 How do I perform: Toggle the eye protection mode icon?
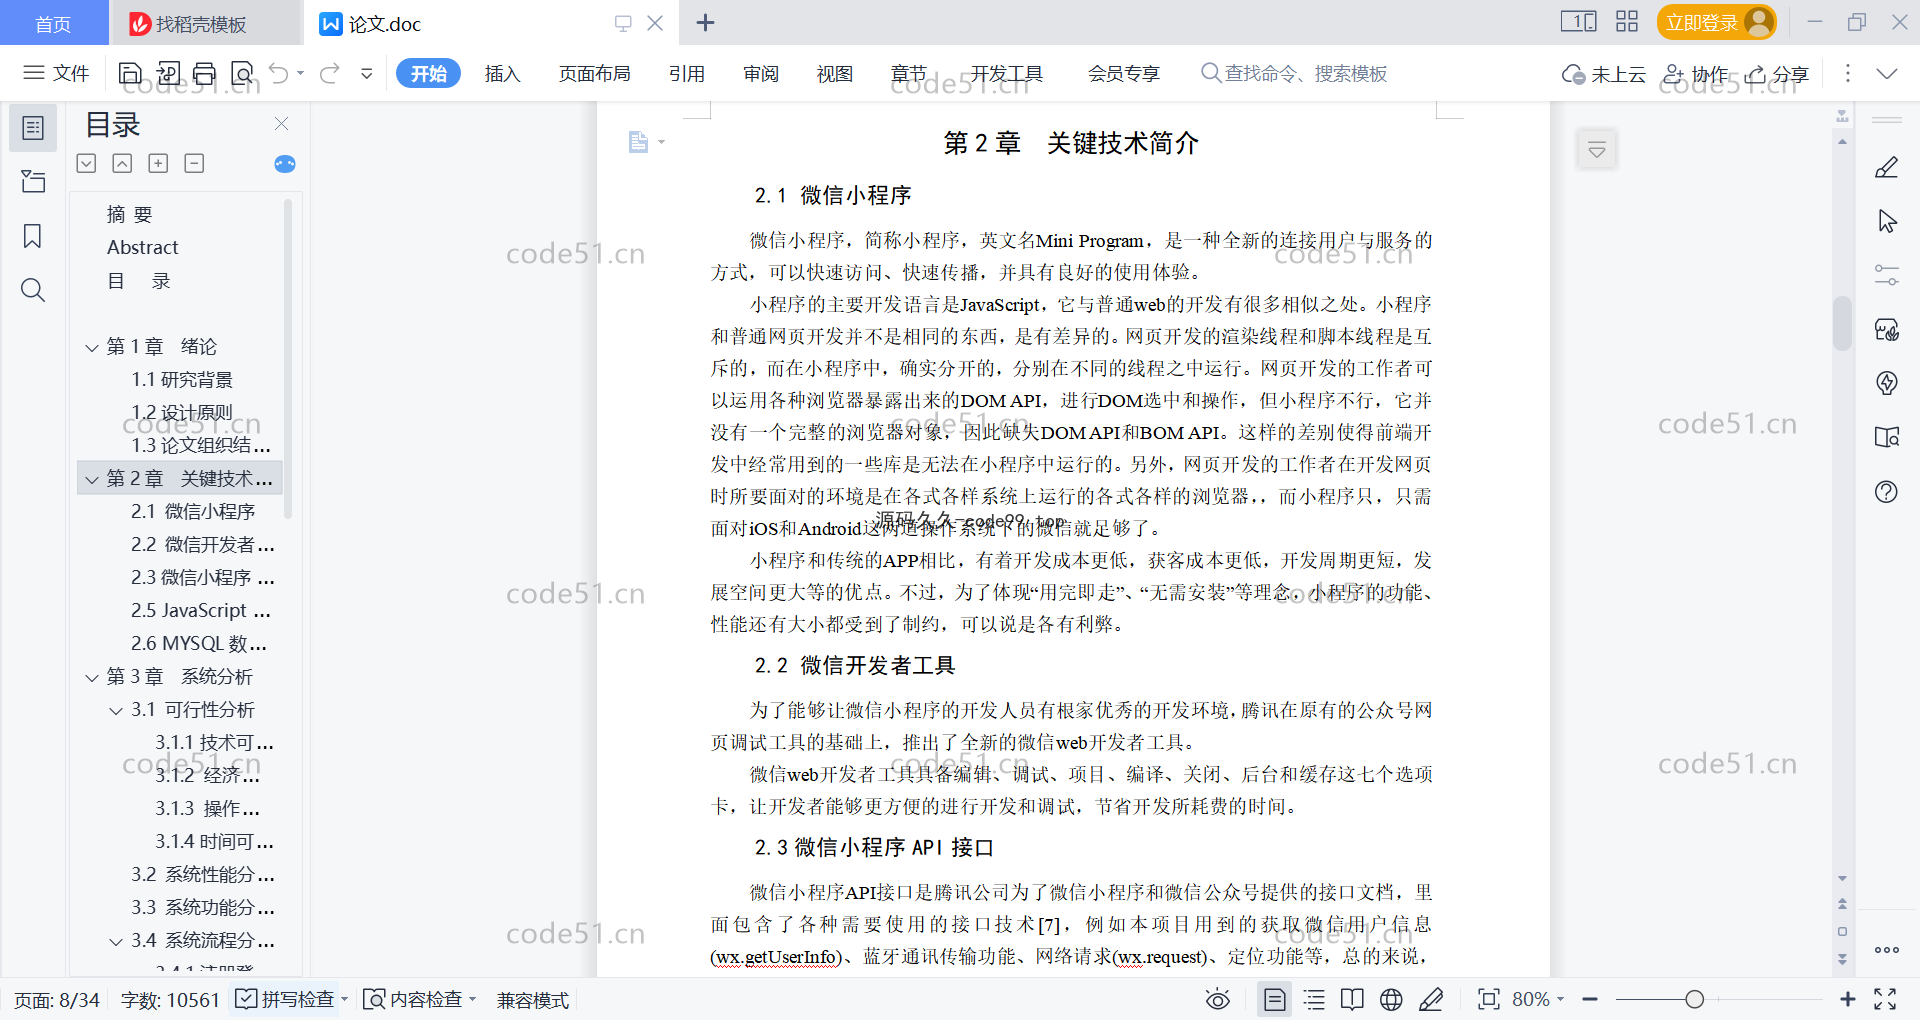click(x=1218, y=999)
